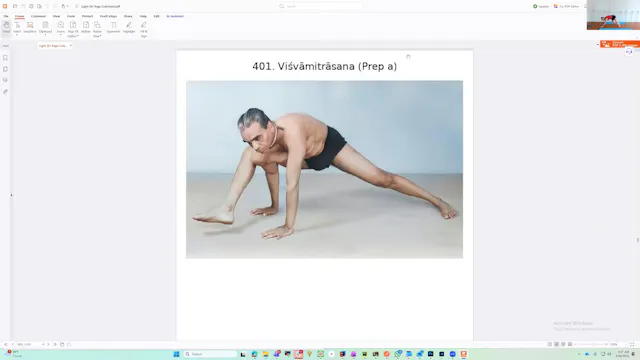Viewport: 640px width, 360px height.
Task: Click the orange Convert PDF banner button
Action: pyautogui.click(x=620, y=44)
